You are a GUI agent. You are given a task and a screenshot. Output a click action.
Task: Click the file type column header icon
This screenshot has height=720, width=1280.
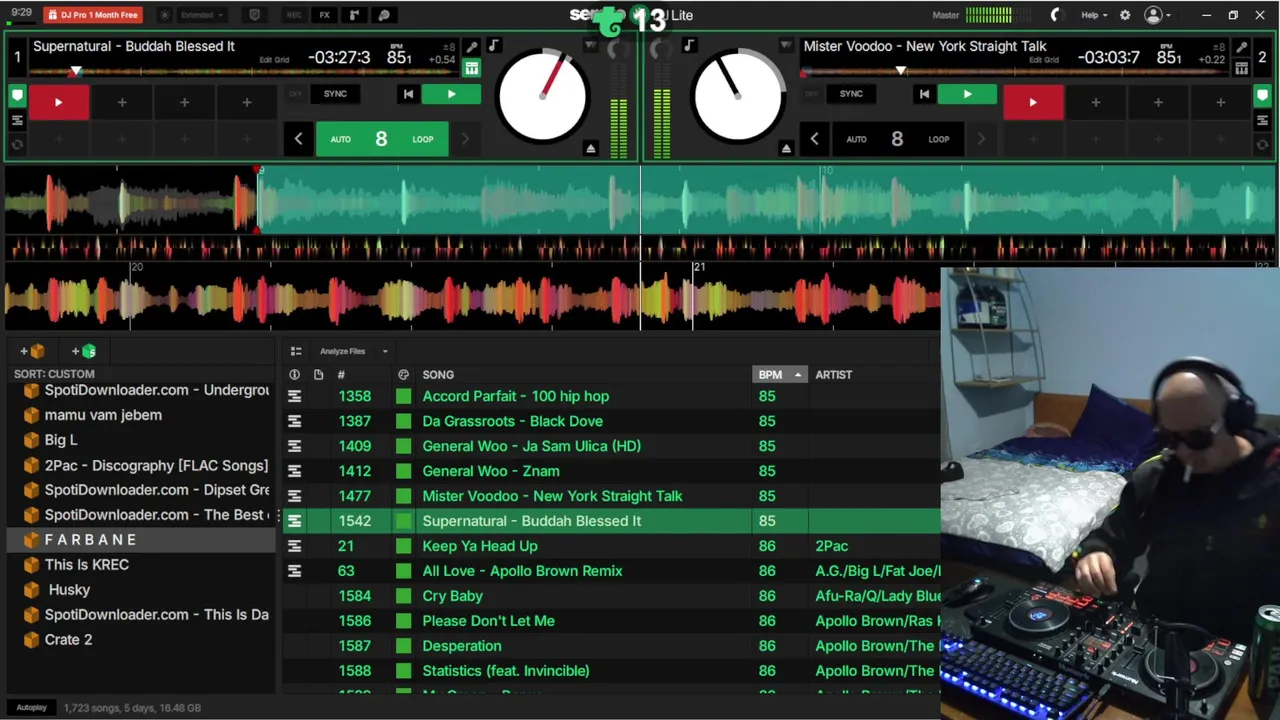318,375
